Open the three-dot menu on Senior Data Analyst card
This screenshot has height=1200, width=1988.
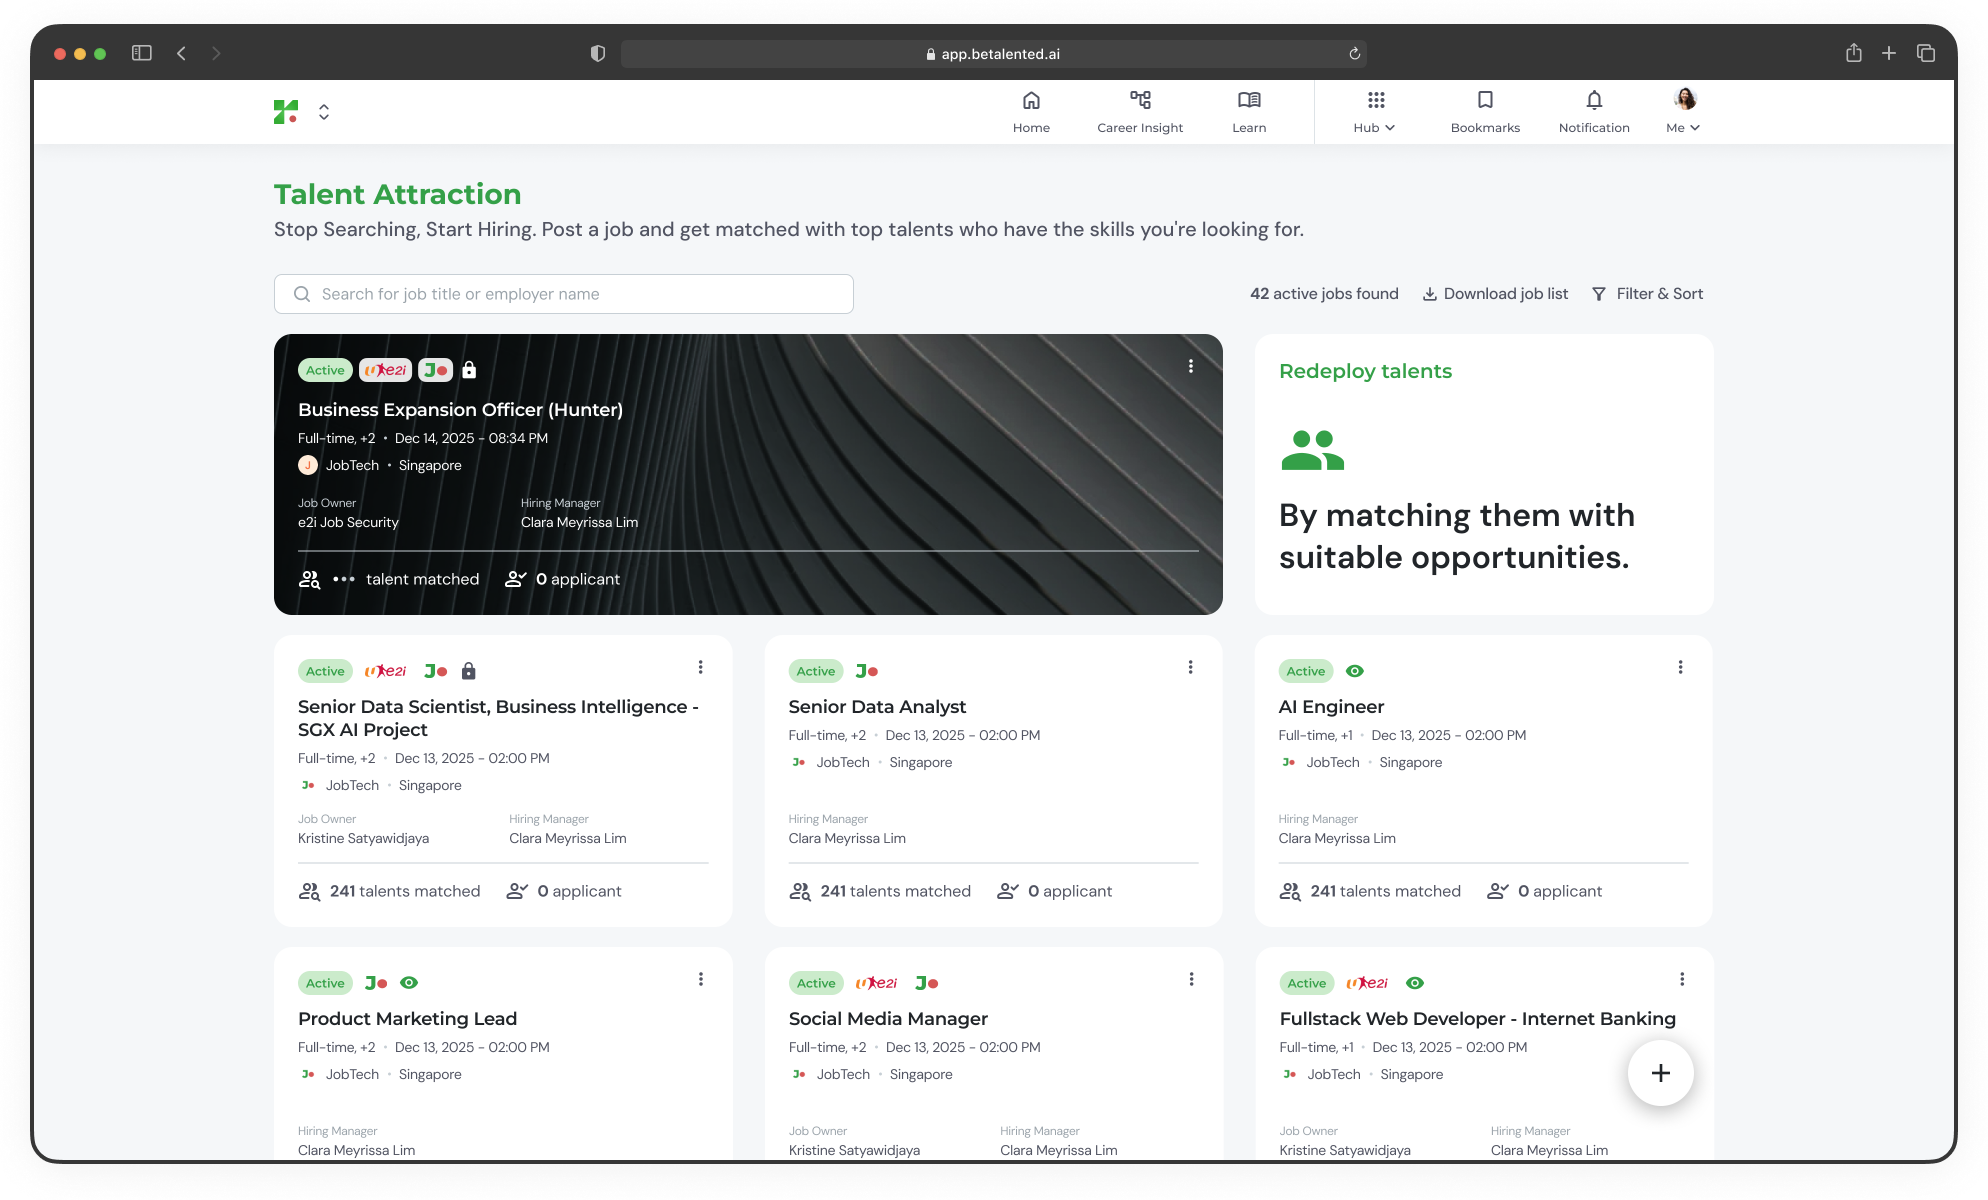tap(1190, 667)
